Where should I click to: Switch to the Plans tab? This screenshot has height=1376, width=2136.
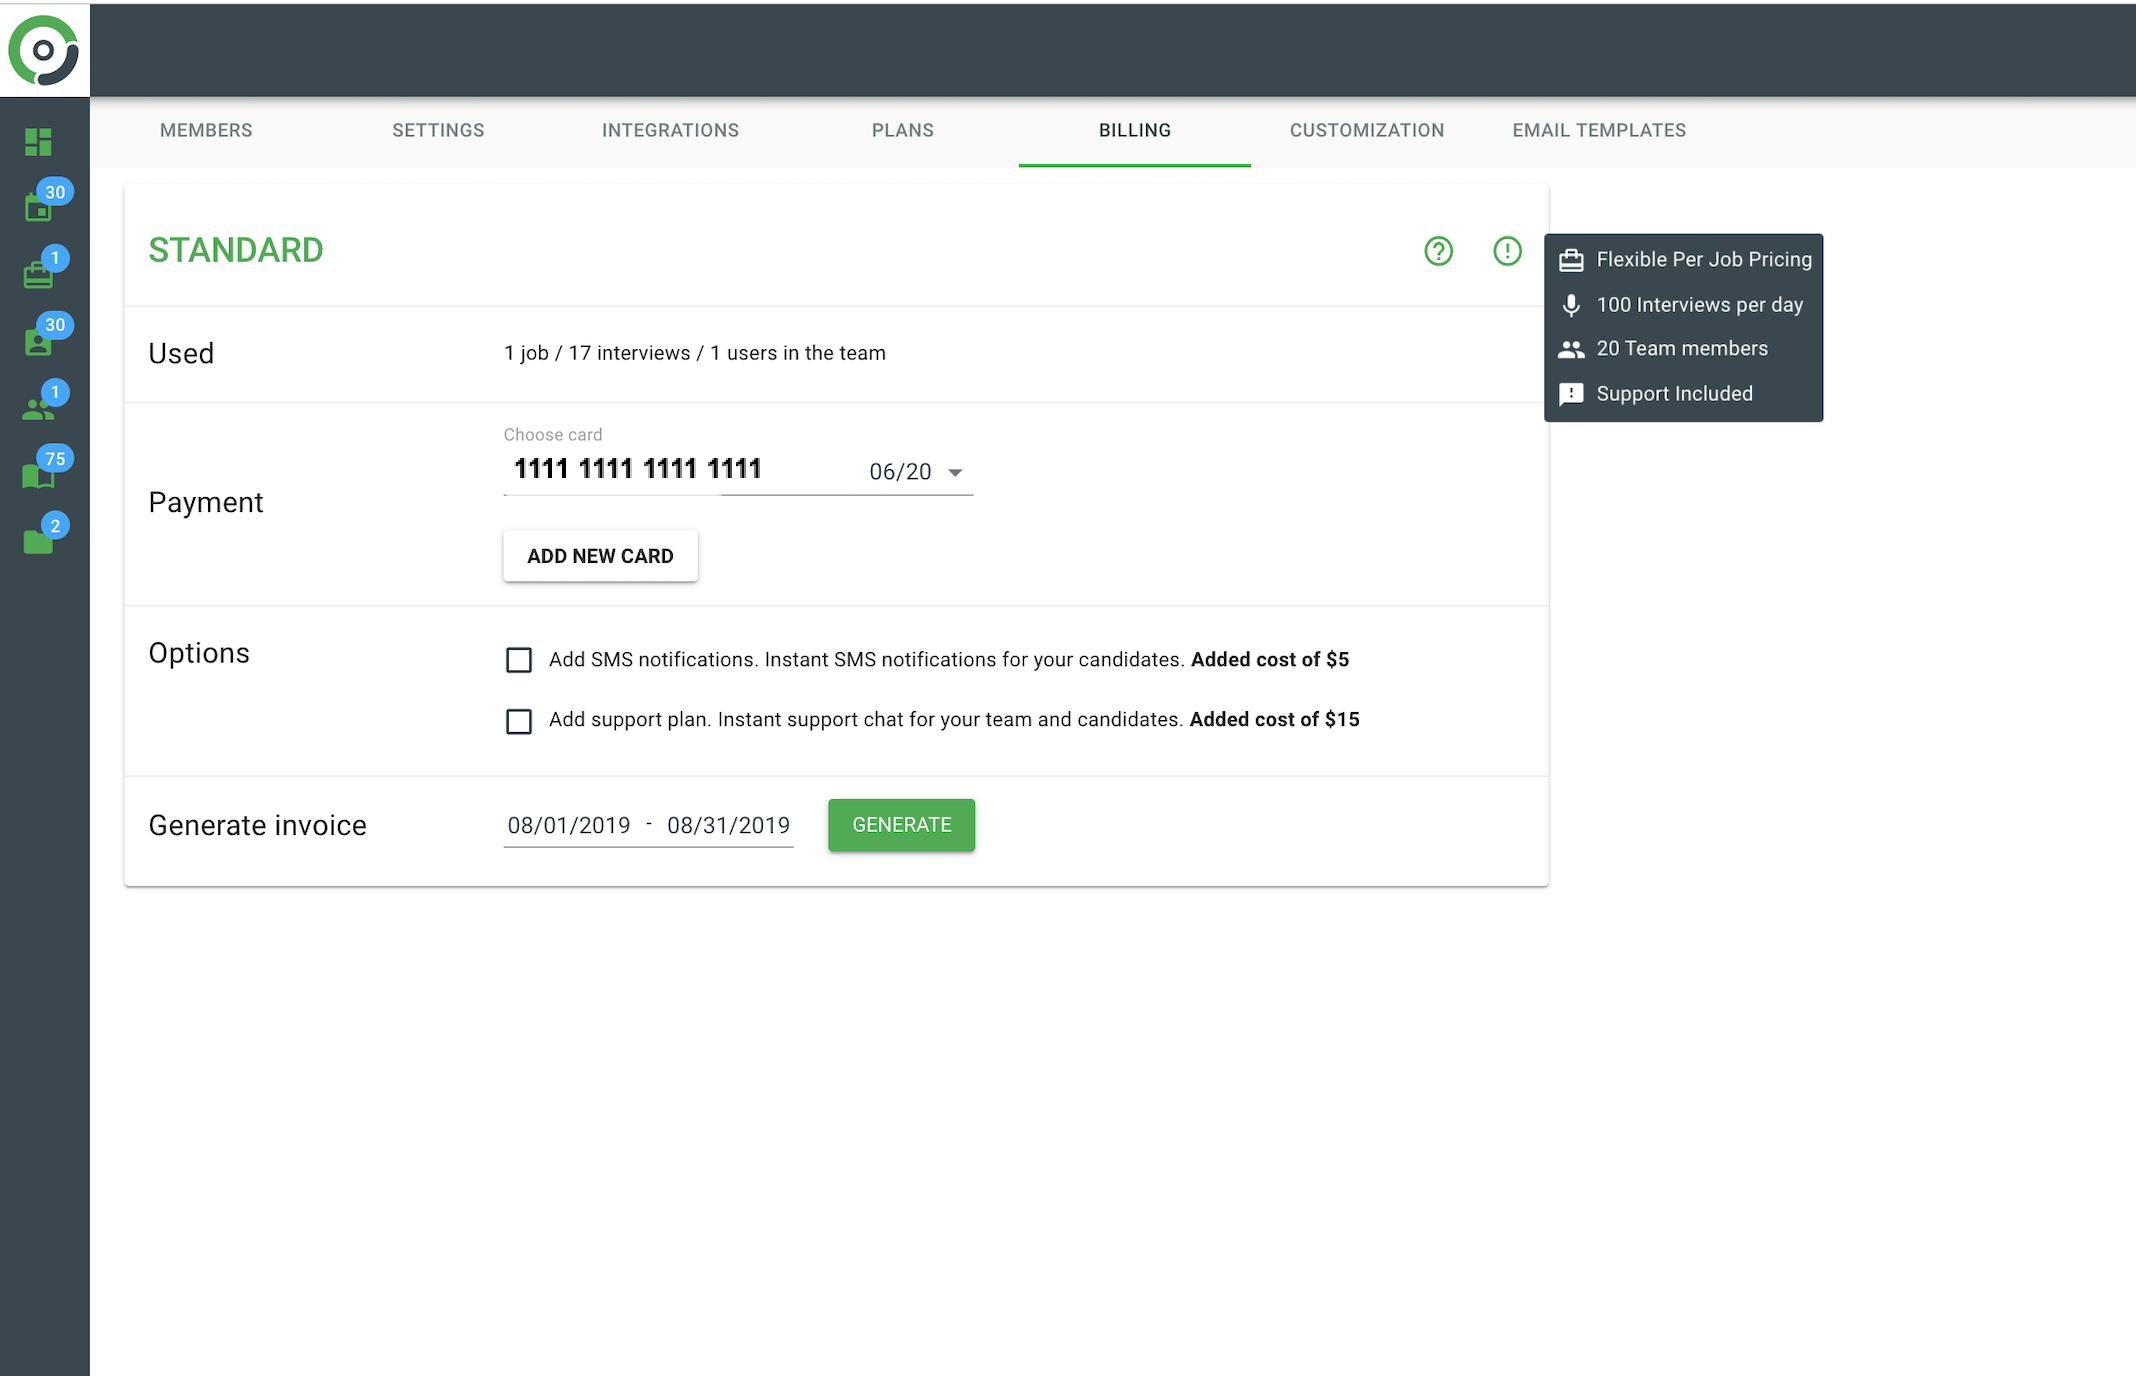tap(902, 130)
